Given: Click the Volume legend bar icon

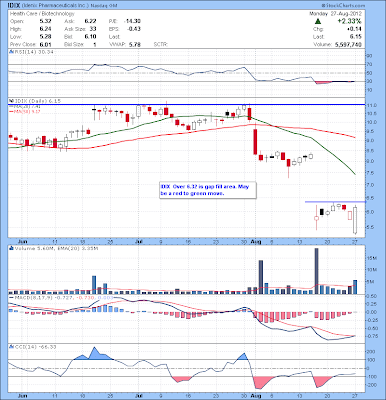Looking at the screenshot, I should [x=10, y=248].
